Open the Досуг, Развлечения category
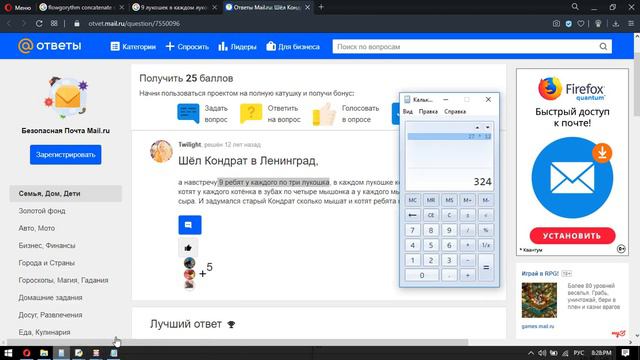The image size is (640, 360). (x=50, y=315)
